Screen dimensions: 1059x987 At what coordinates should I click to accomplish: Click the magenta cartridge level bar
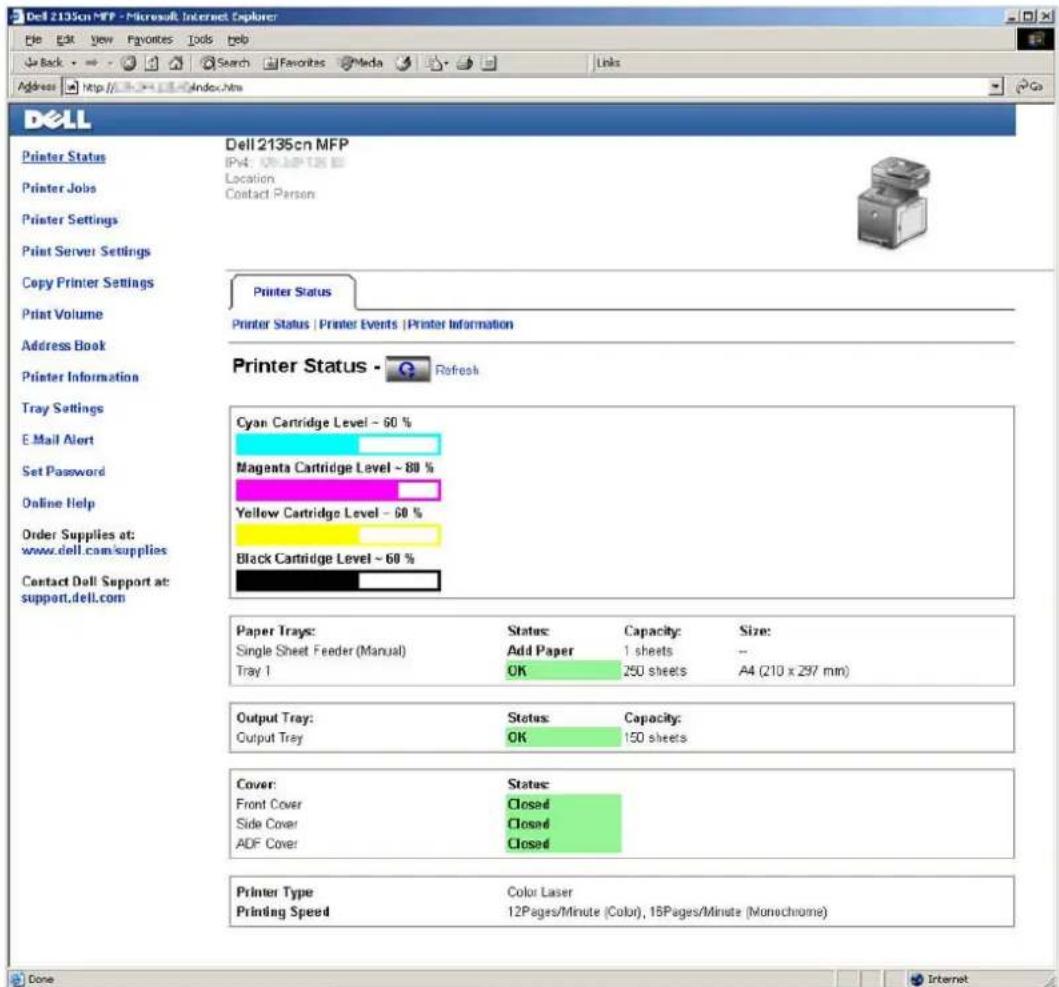(x=338, y=490)
